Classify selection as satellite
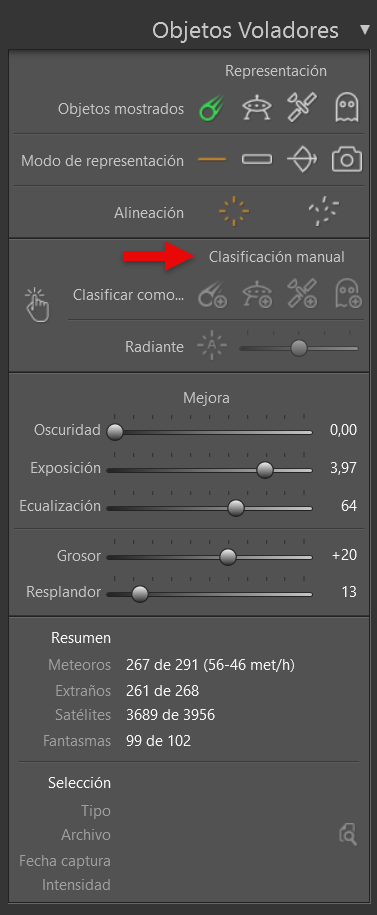 tap(302, 294)
